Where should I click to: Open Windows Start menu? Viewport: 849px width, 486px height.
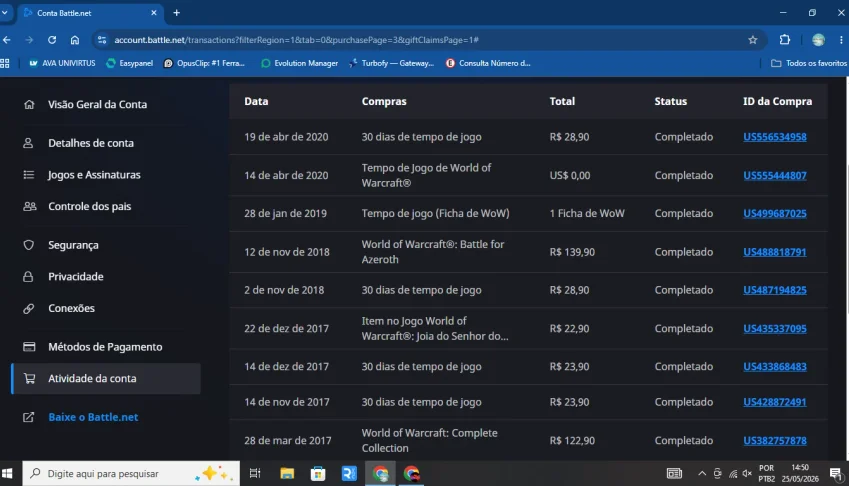pyautogui.click(x=7, y=474)
